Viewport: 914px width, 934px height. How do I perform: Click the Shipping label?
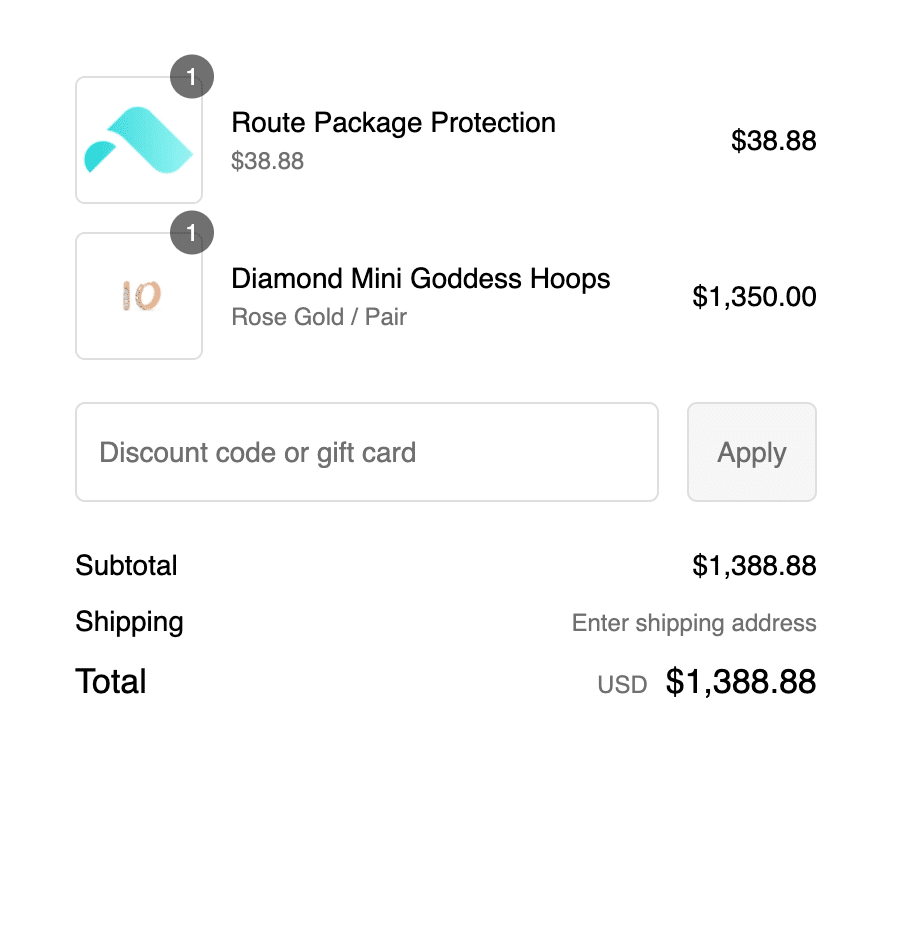(129, 622)
